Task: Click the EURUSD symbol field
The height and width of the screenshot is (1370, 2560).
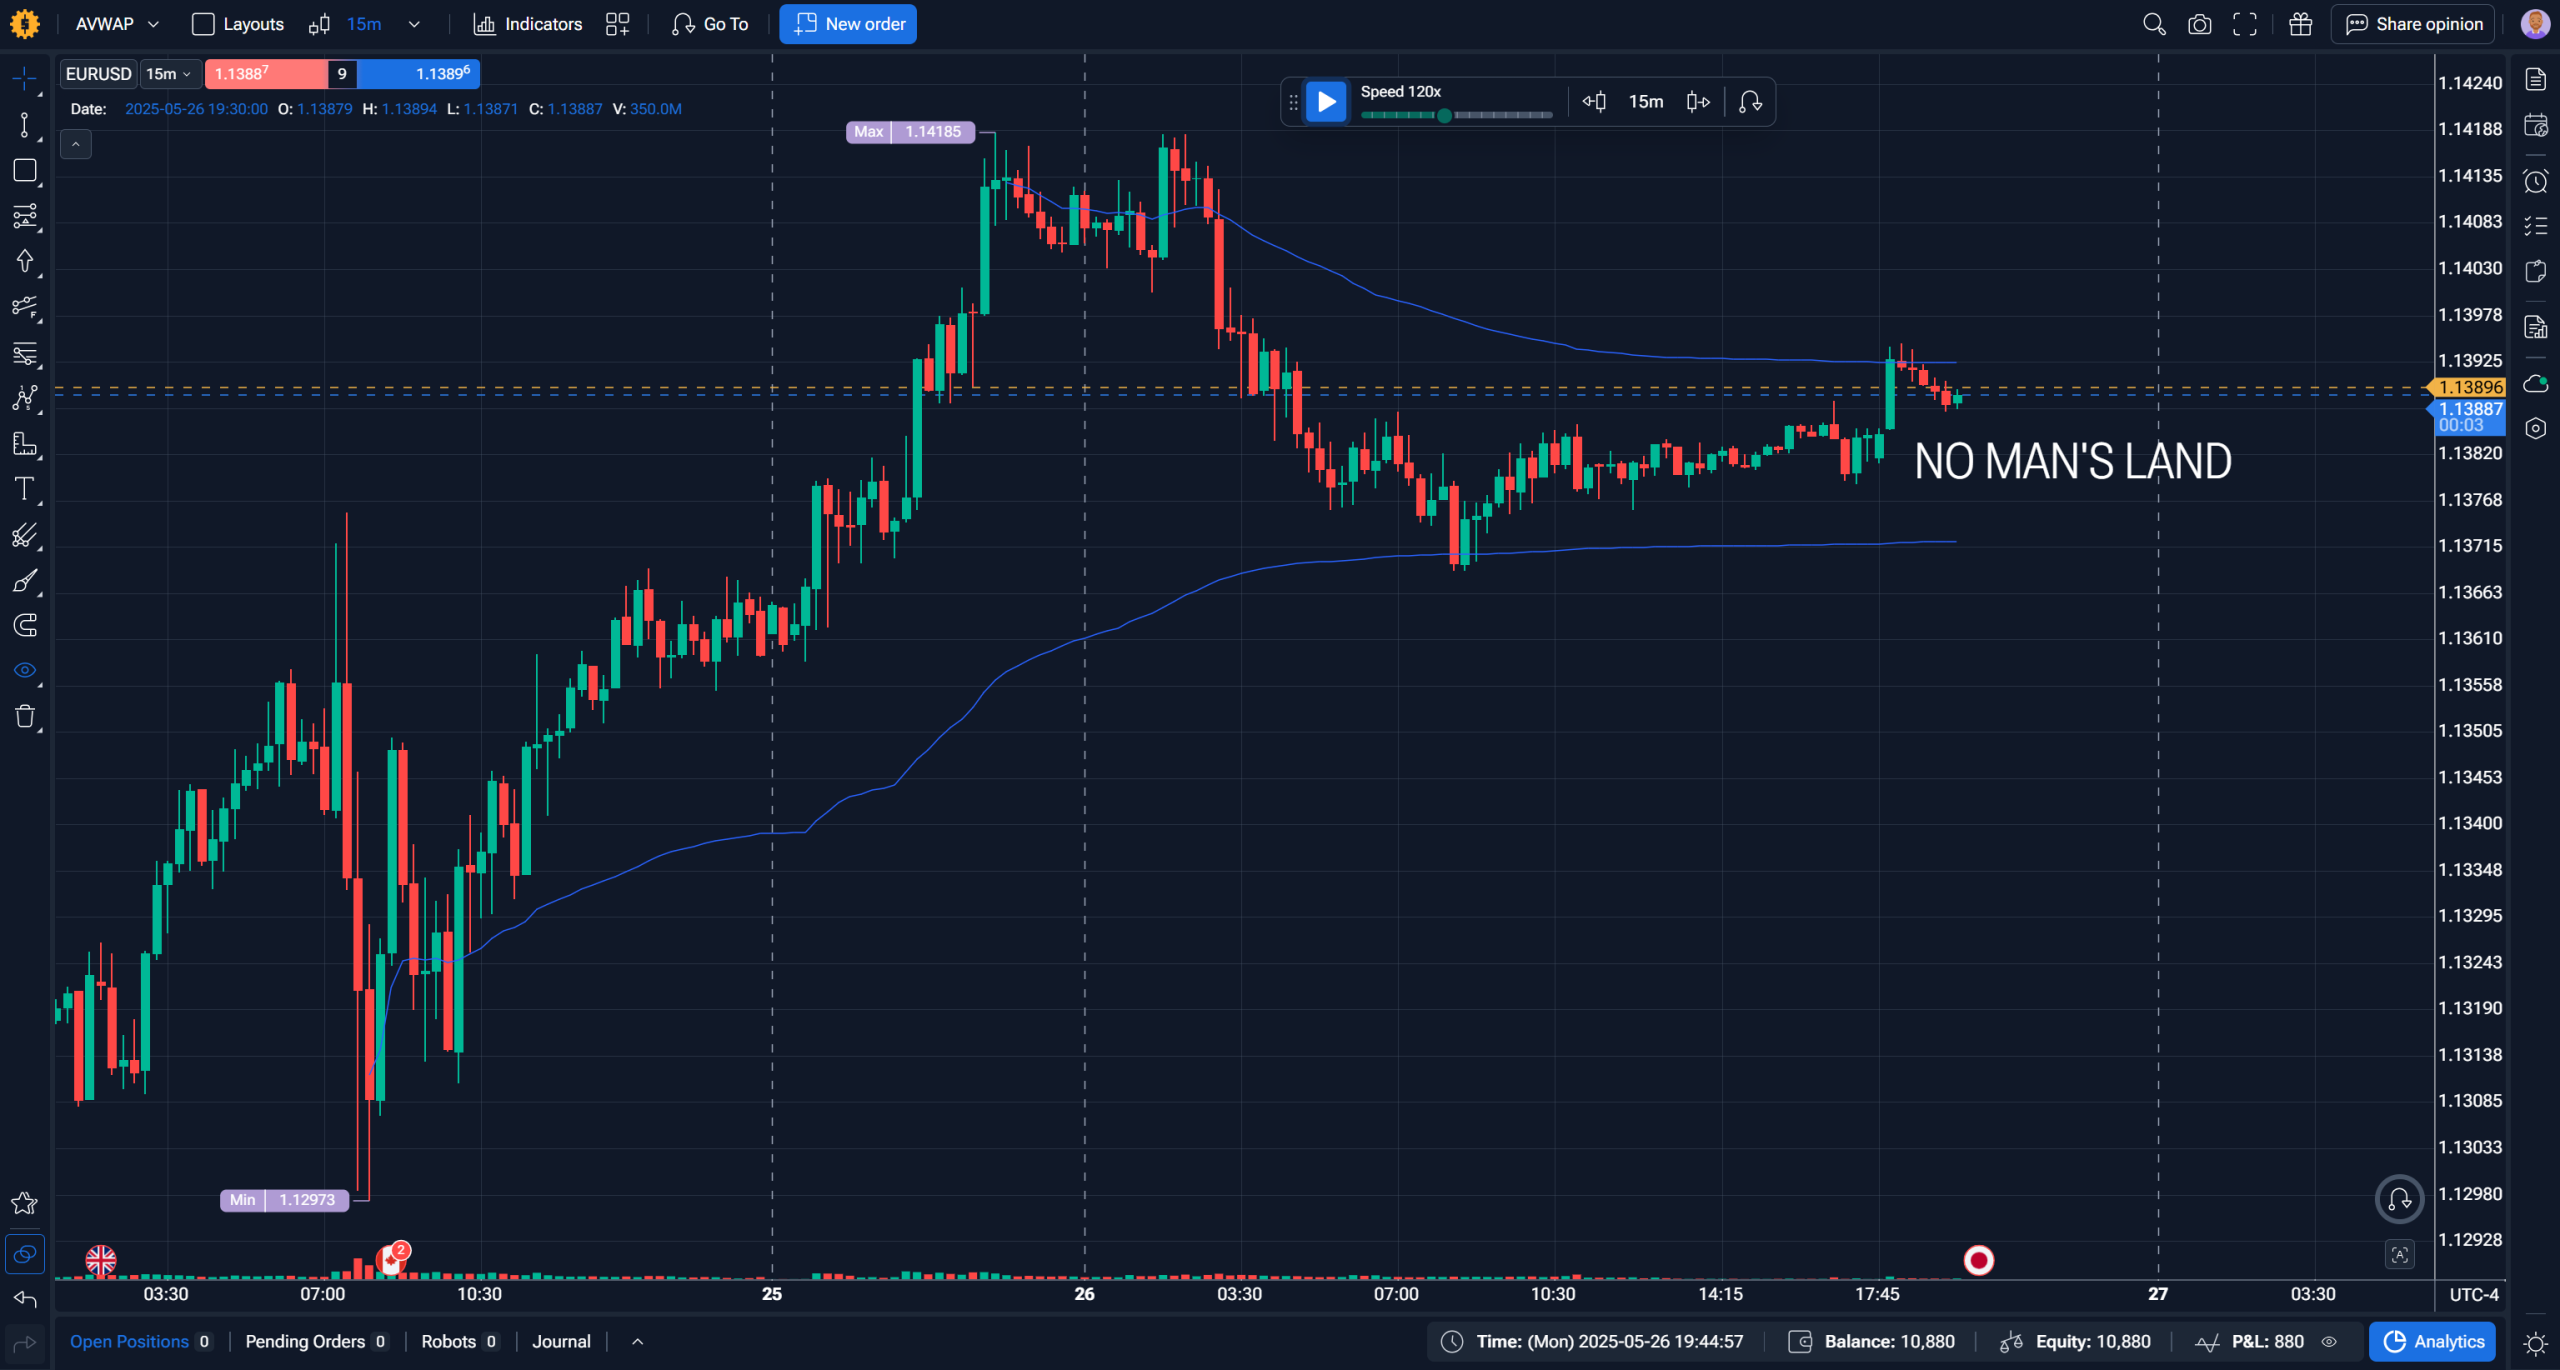Action: 98,74
